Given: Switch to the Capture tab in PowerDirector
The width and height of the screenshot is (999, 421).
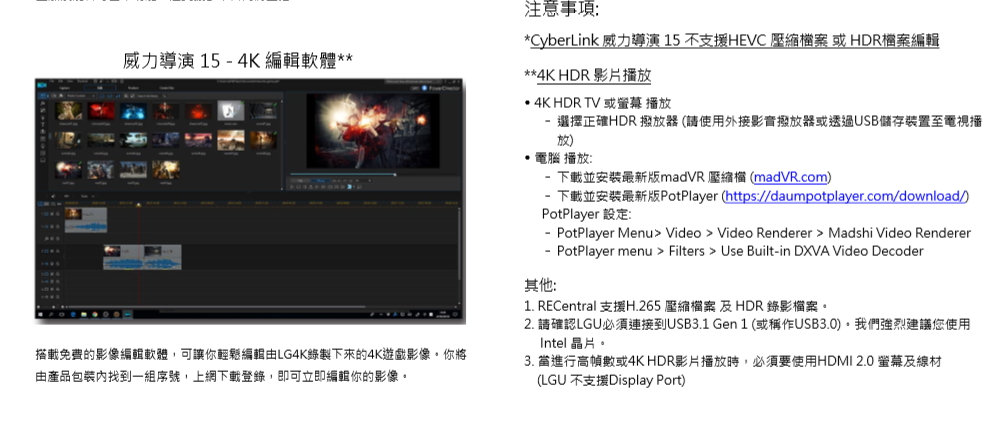Looking at the screenshot, I should click(64, 88).
